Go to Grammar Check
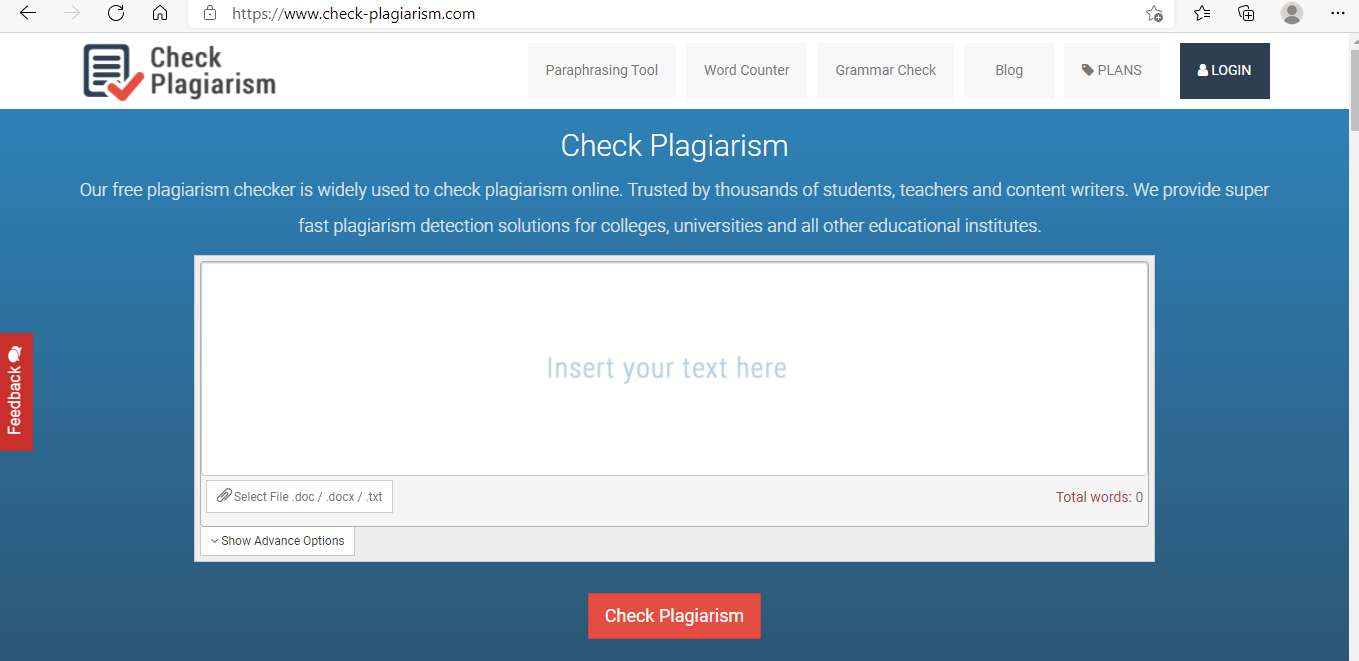The image size is (1359, 661). (885, 71)
